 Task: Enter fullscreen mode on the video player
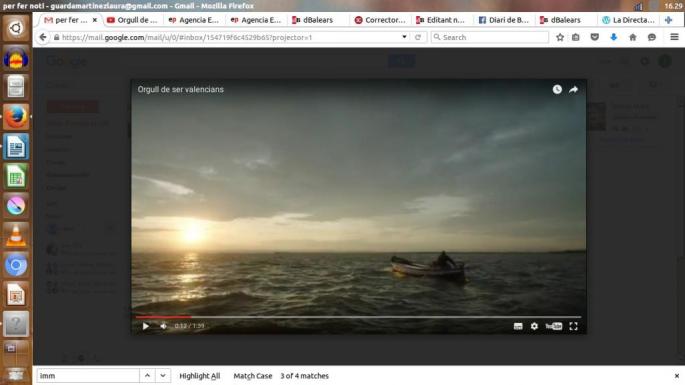573,326
